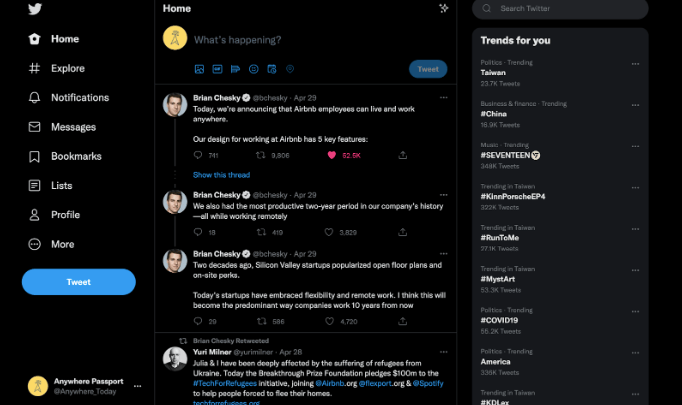Click the Show this thread link
This screenshot has width=682, height=405.
tap(221, 175)
